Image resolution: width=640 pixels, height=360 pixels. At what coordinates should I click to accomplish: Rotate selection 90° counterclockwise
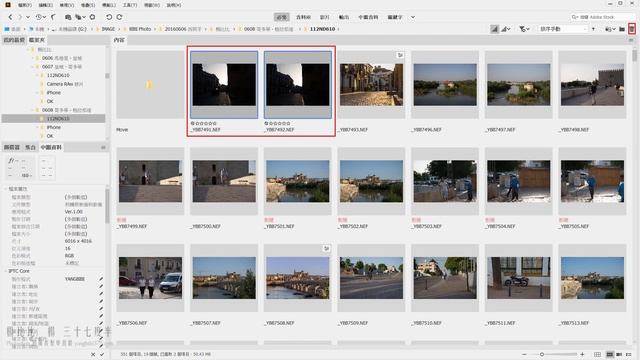(109, 17)
